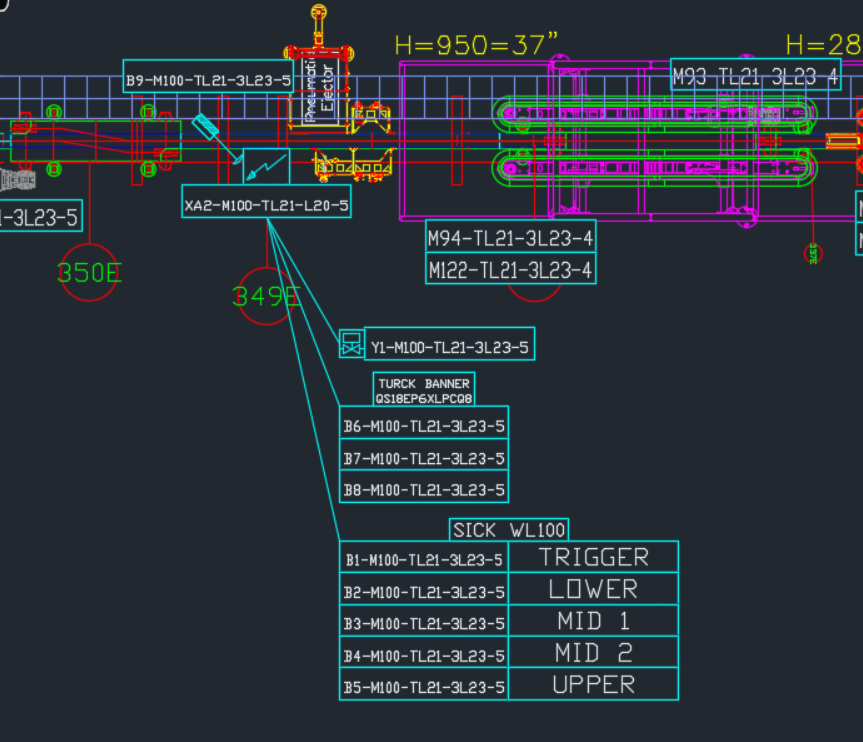863x742 pixels.
Task: Click the valve symbol beside Y1-M100 label
Action: [x=351, y=343]
